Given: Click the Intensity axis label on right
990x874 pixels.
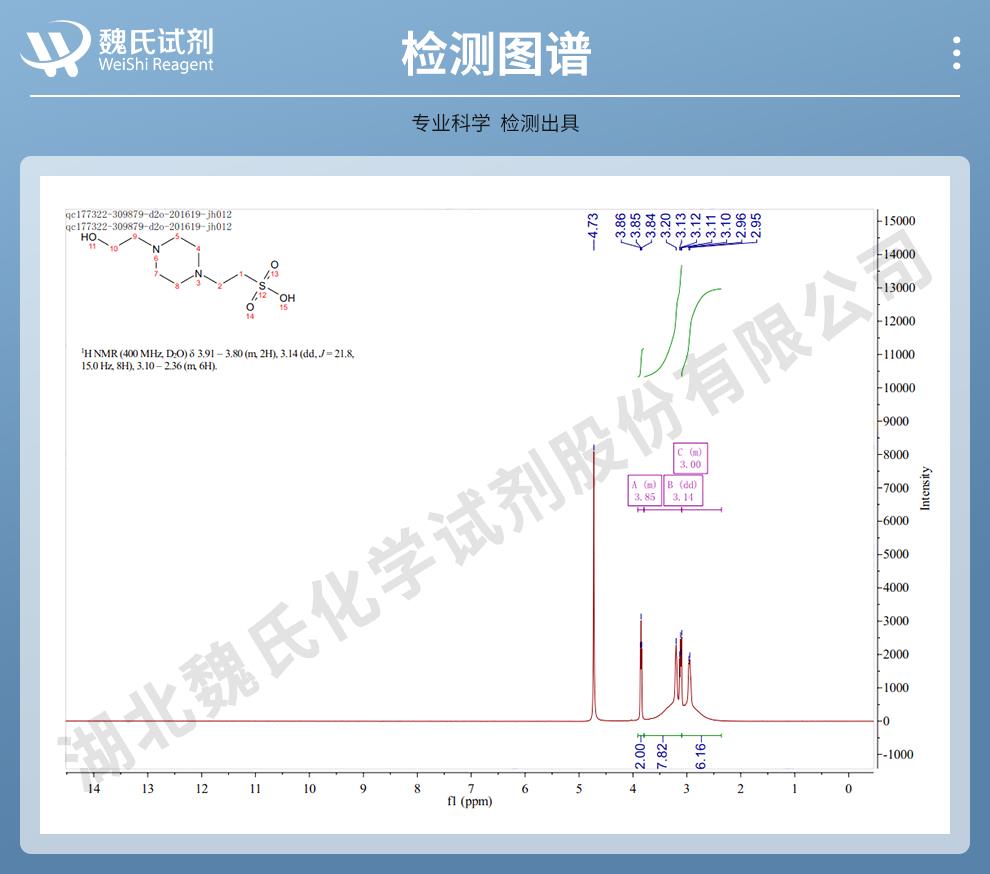Looking at the screenshot, I should [x=925, y=488].
